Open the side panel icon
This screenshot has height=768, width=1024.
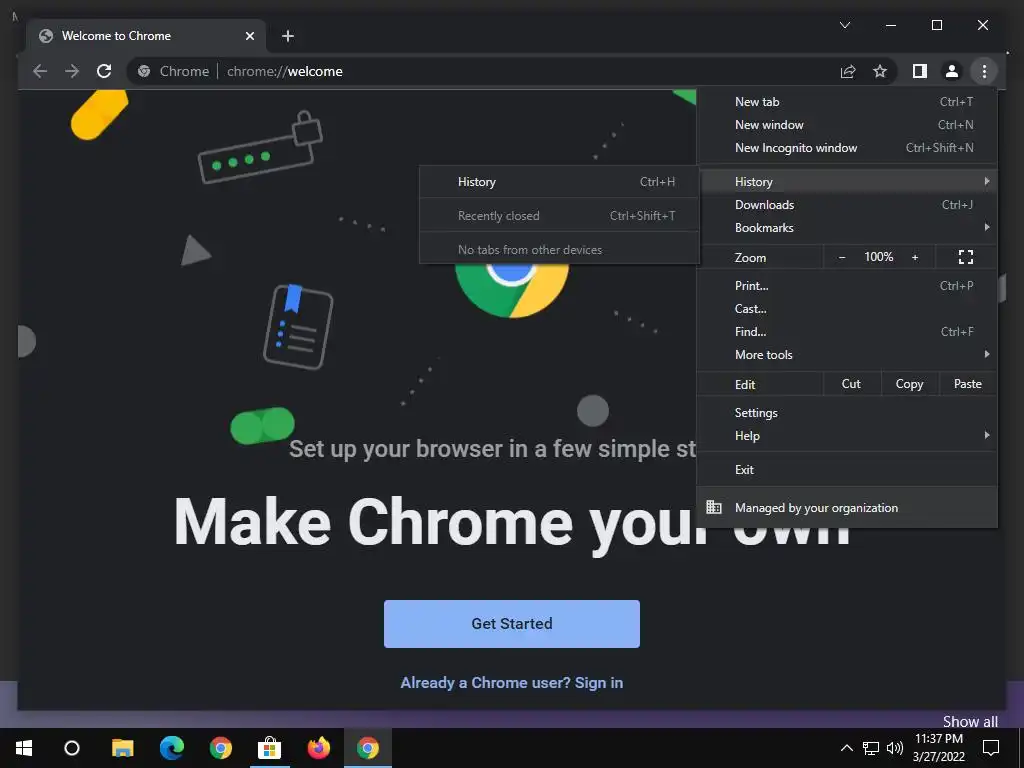point(920,71)
